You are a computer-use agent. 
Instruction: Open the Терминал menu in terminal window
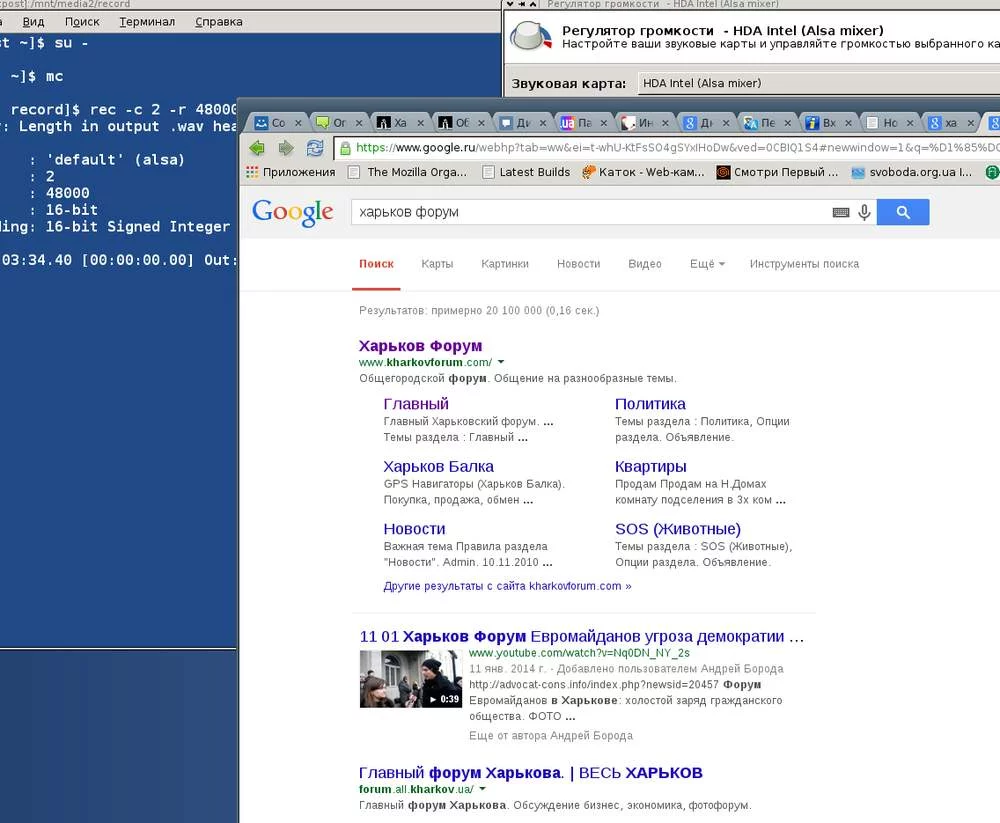point(147,22)
